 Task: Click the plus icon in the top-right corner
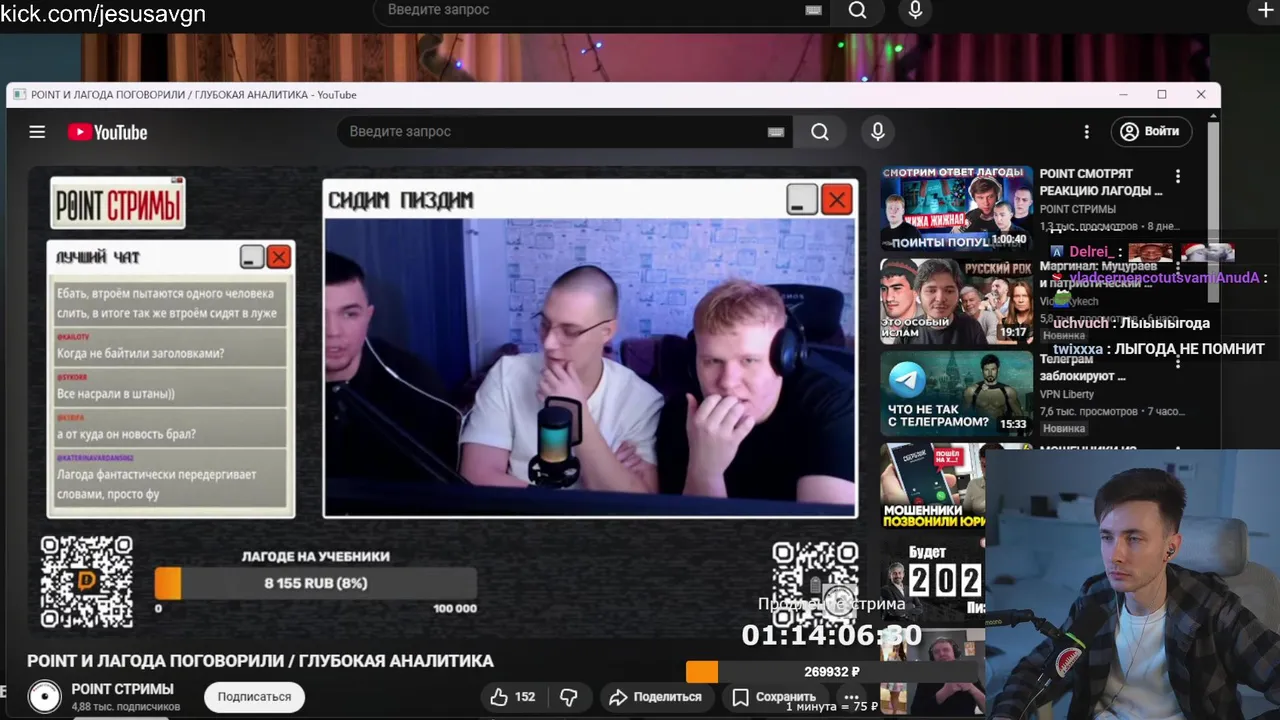click(1266, 10)
